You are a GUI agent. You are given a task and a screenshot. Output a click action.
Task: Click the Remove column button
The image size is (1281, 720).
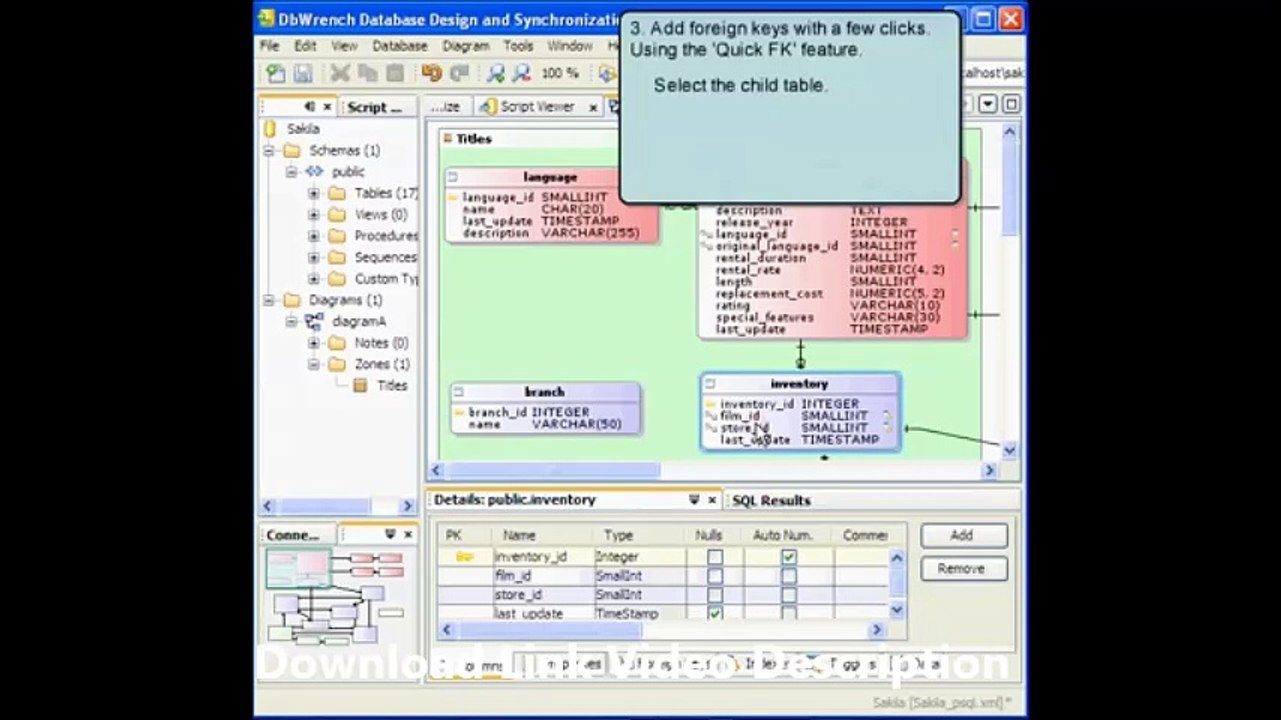962,569
